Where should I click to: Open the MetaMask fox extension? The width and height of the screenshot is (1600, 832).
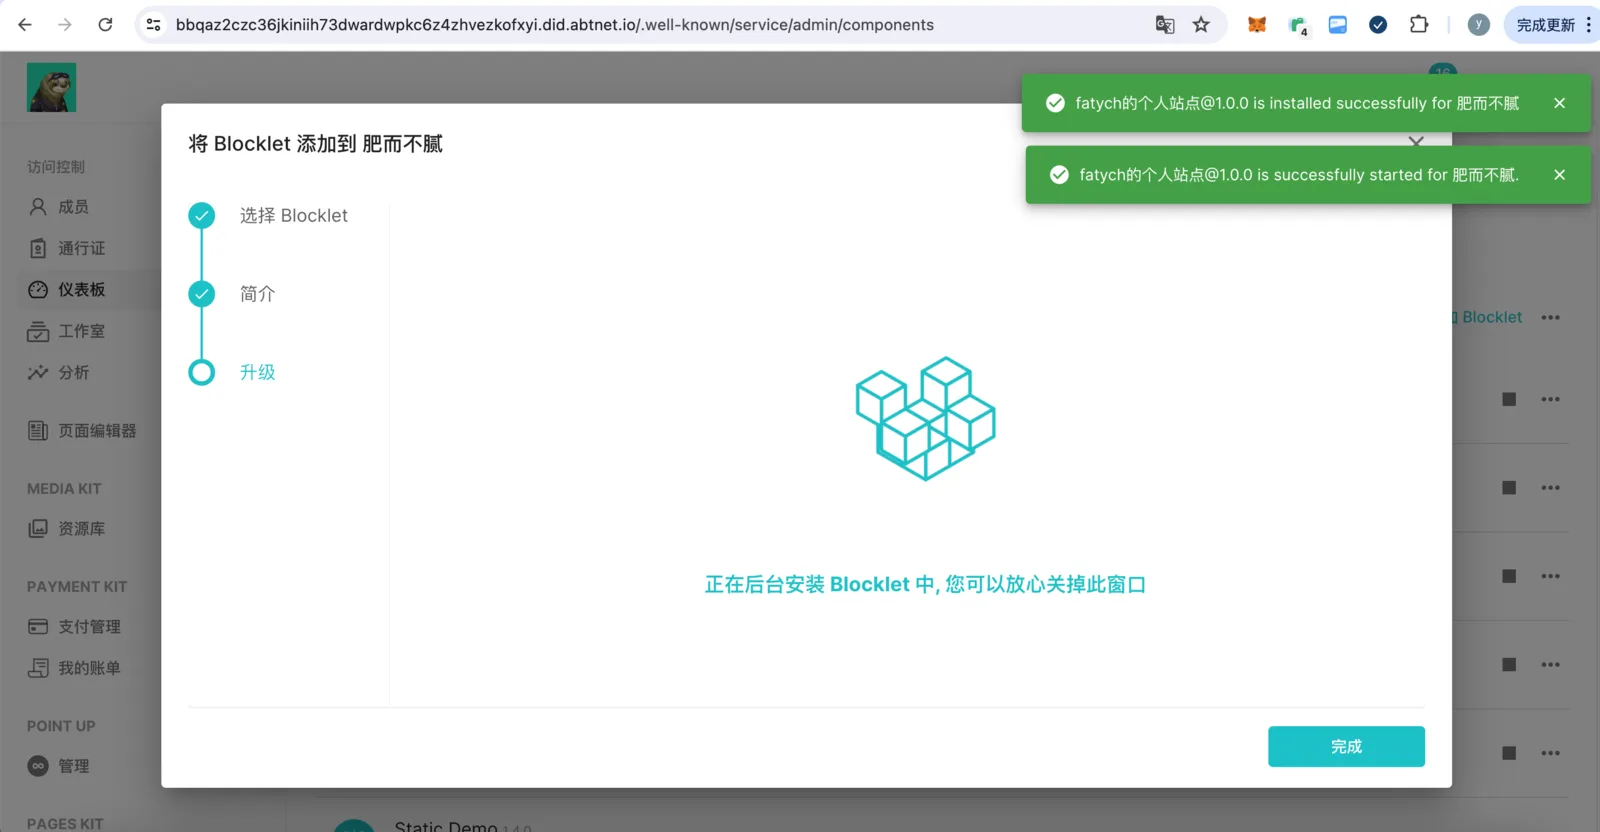pos(1257,25)
